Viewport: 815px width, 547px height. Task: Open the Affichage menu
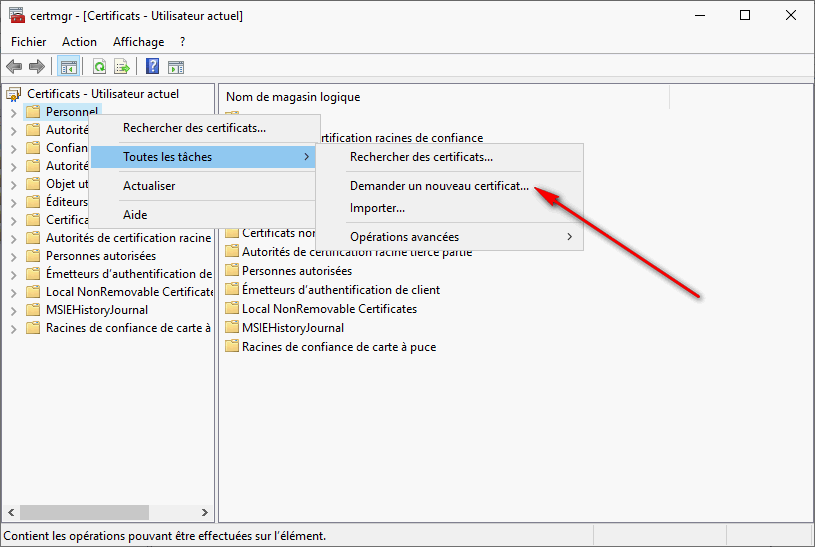[138, 42]
